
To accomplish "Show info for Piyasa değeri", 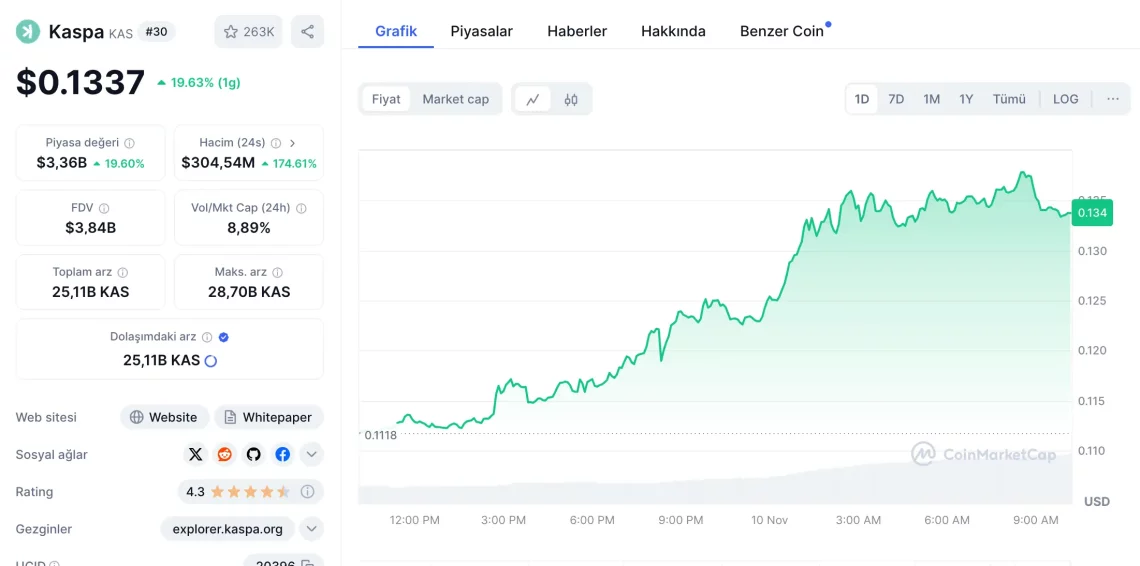I will point(129,143).
